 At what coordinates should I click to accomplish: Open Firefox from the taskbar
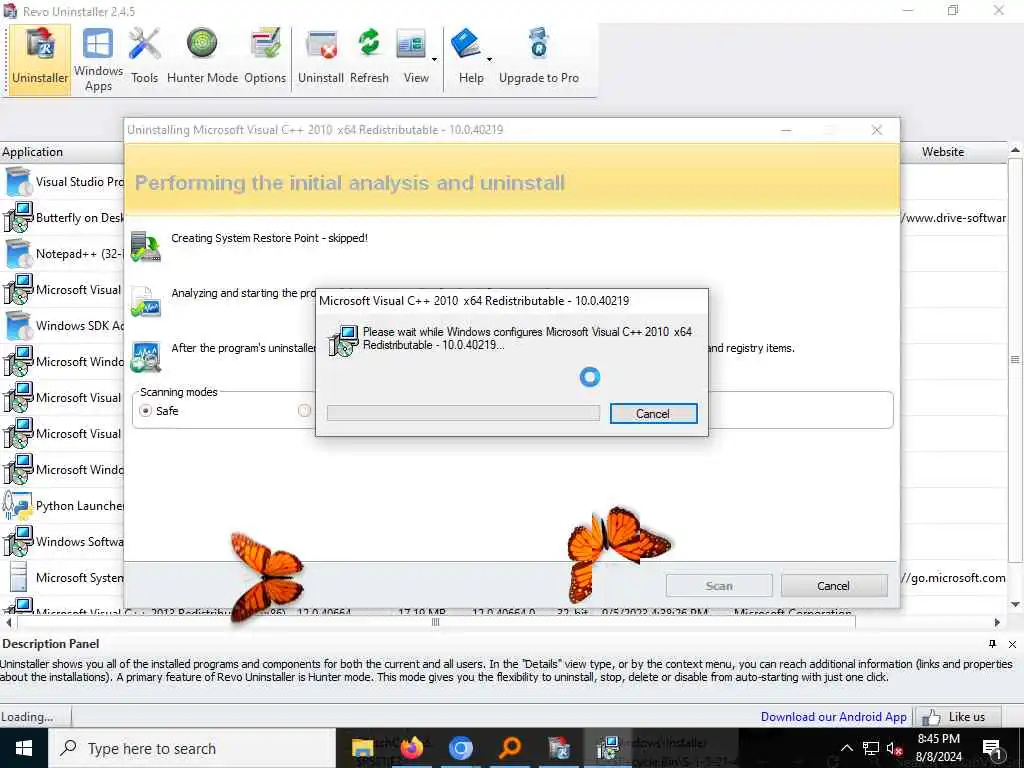pos(412,748)
